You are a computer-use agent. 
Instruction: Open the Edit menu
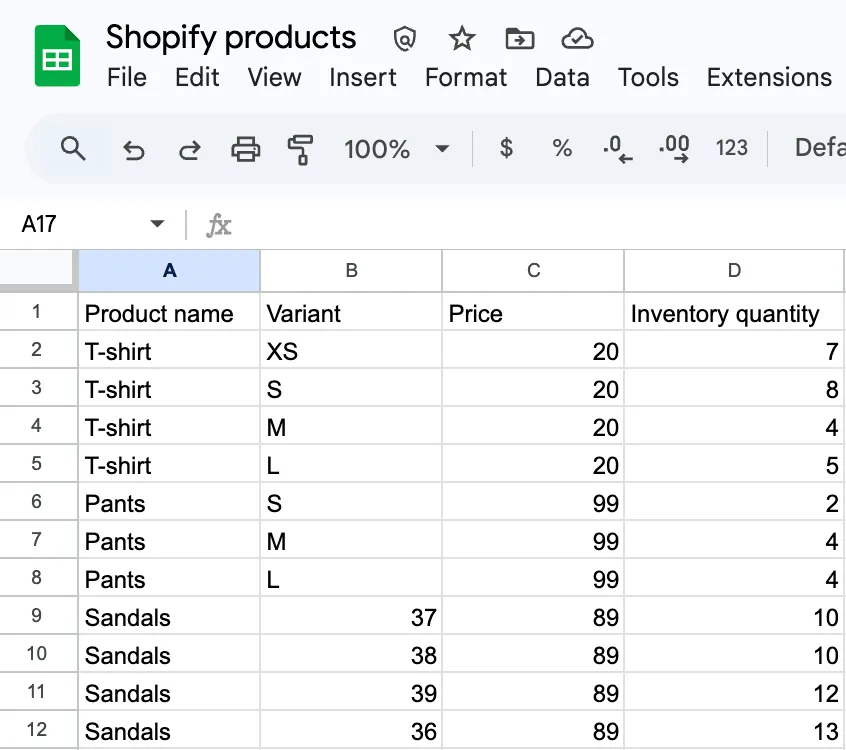click(197, 77)
